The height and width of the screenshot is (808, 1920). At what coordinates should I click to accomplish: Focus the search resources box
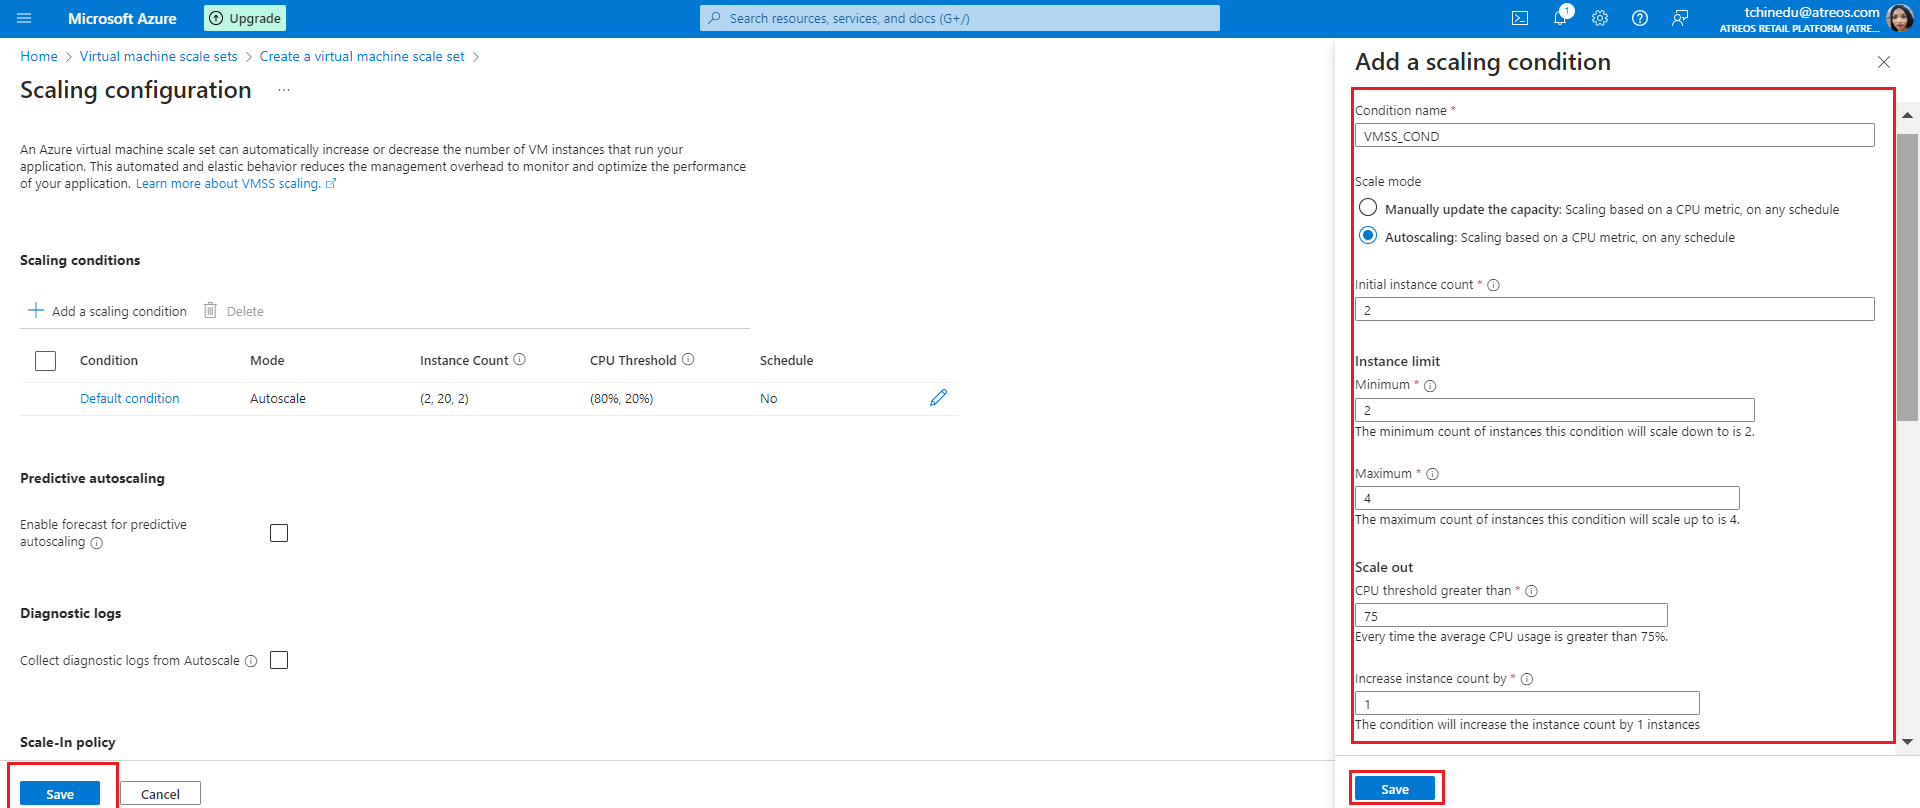(960, 18)
